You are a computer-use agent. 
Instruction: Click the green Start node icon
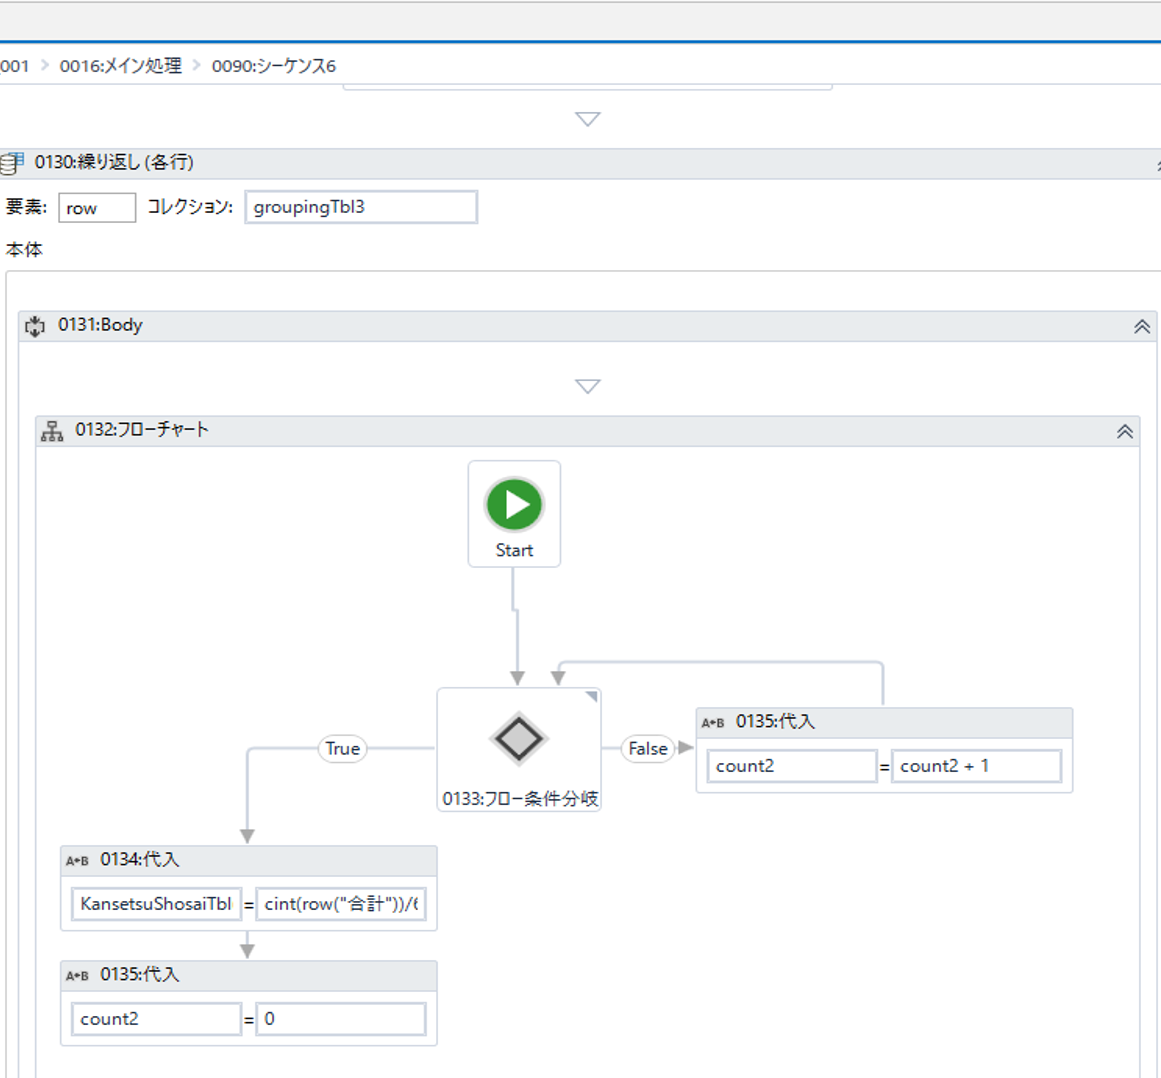(514, 504)
